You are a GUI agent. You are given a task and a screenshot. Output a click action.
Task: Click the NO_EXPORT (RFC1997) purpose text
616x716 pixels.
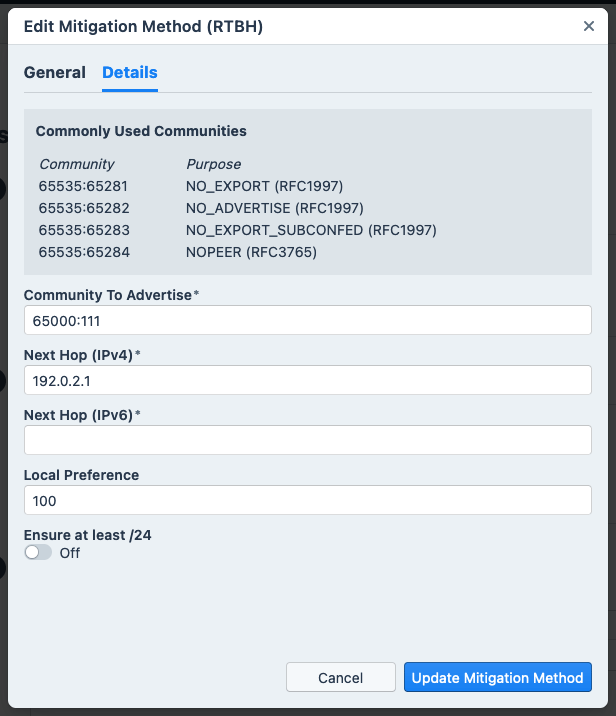coord(264,186)
